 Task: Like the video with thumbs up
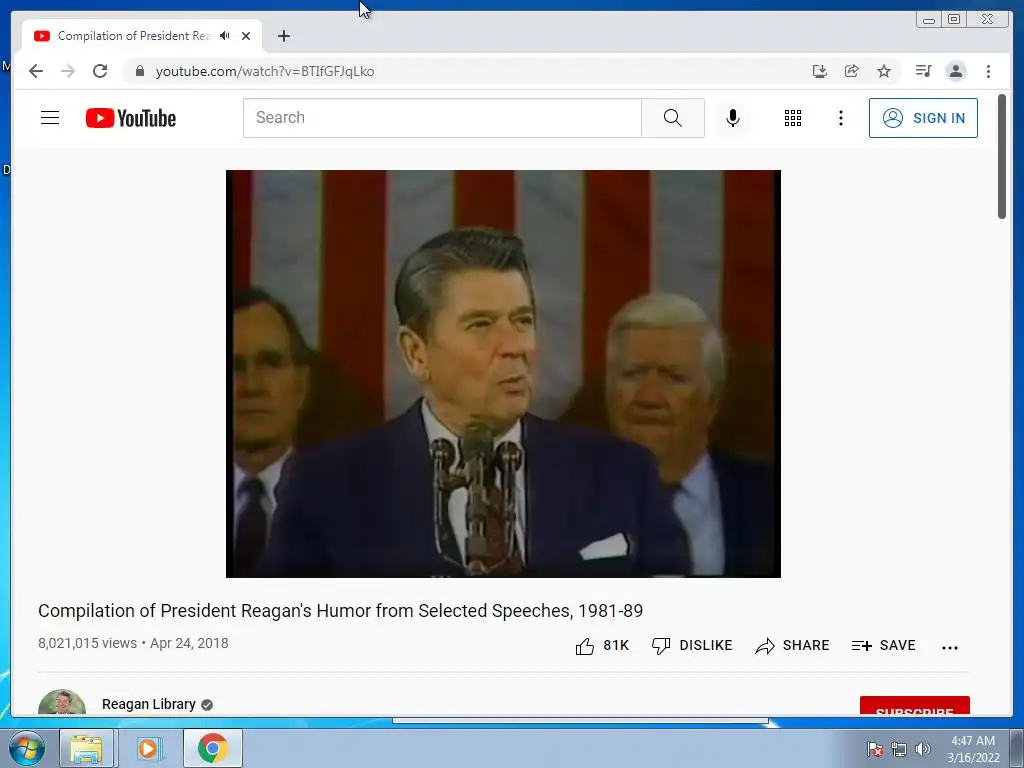601,646
